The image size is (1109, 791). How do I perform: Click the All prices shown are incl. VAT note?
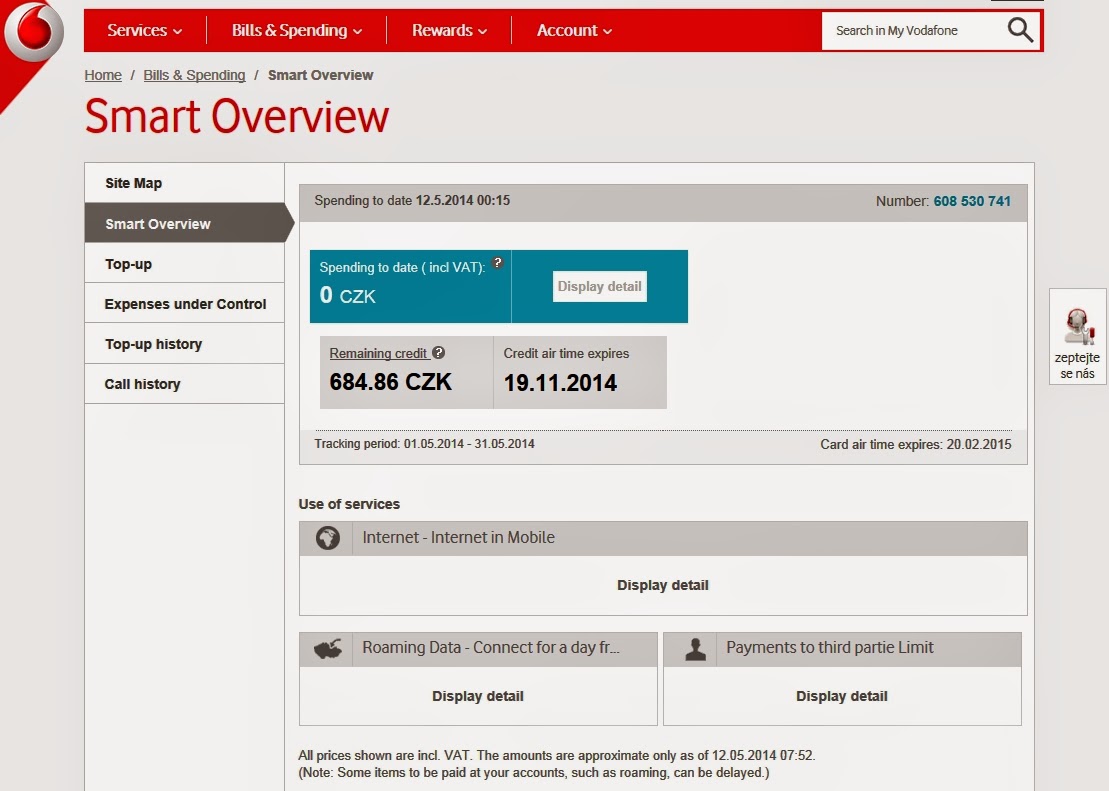tap(557, 764)
